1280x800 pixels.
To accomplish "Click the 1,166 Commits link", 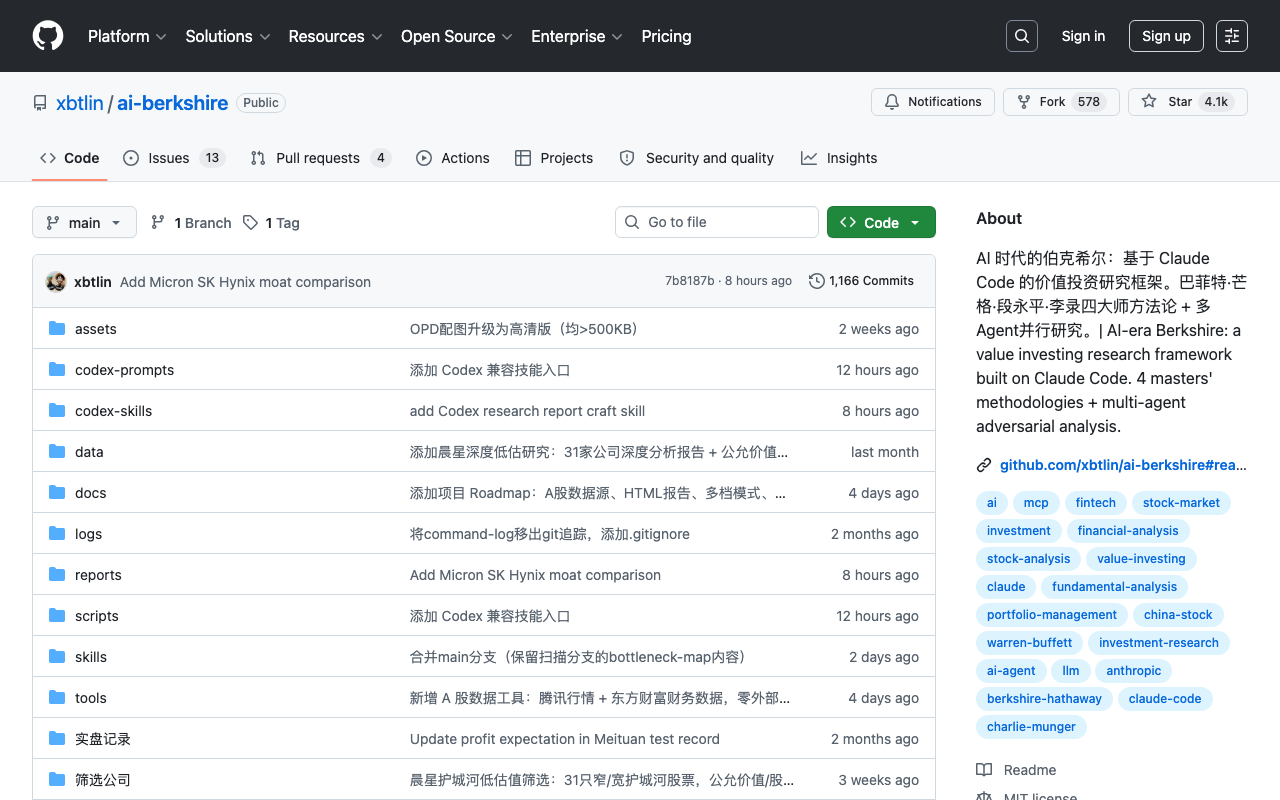I will tap(861, 281).
